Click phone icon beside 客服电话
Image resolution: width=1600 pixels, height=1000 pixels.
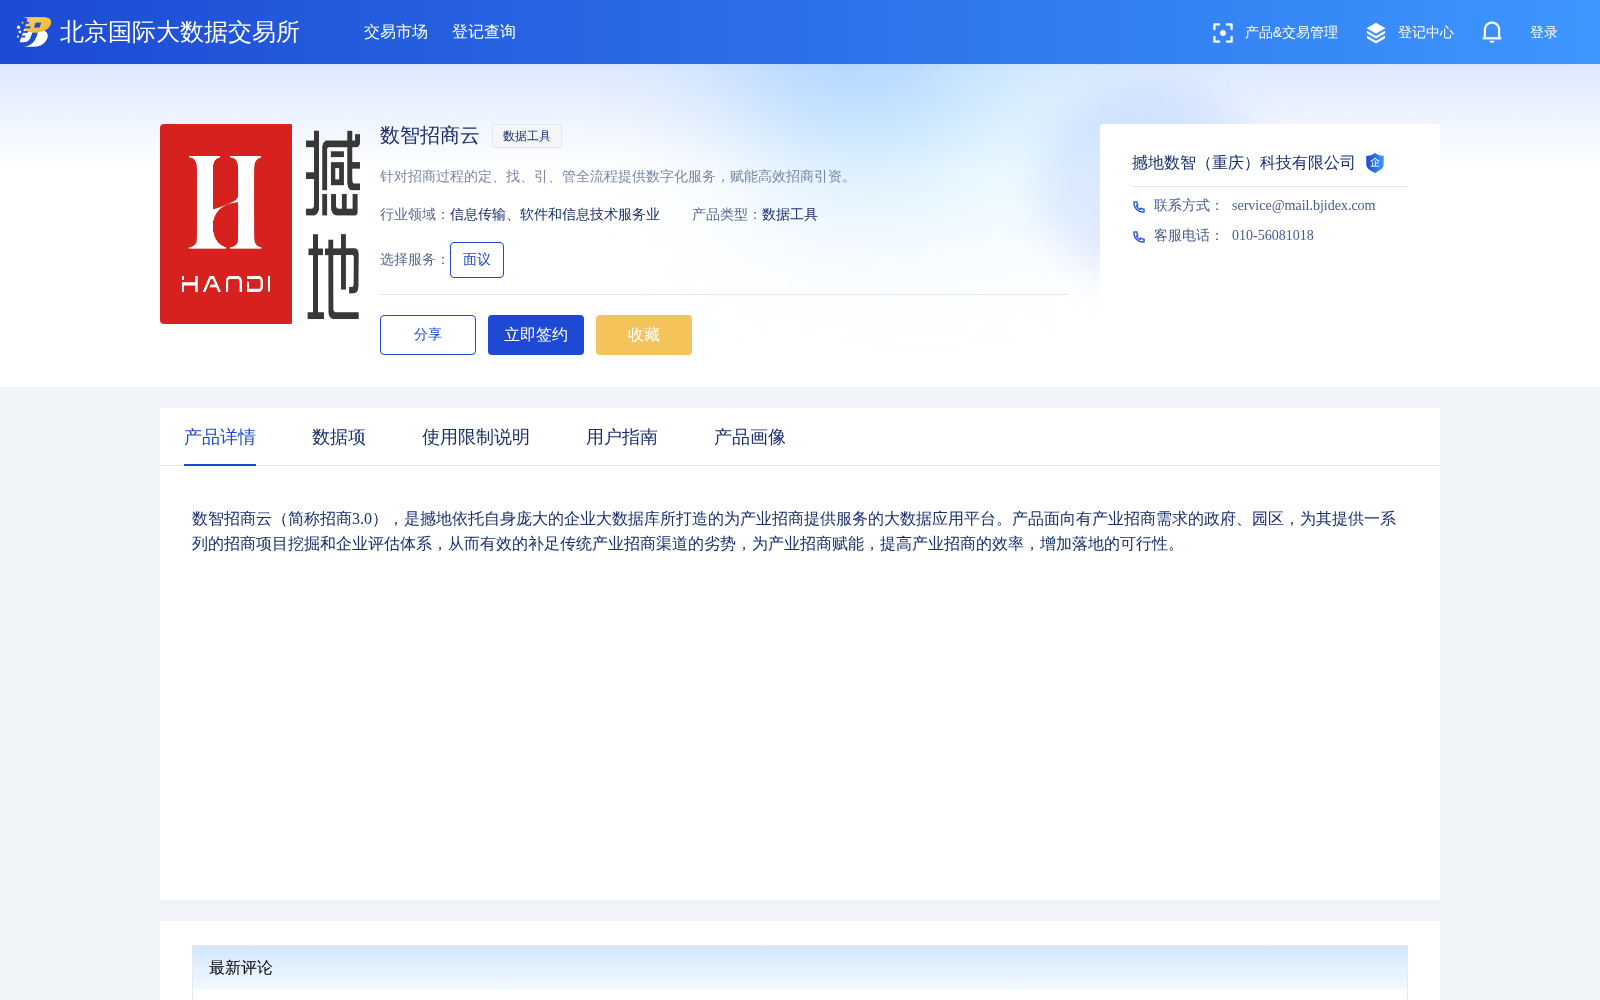point(1139,237)
